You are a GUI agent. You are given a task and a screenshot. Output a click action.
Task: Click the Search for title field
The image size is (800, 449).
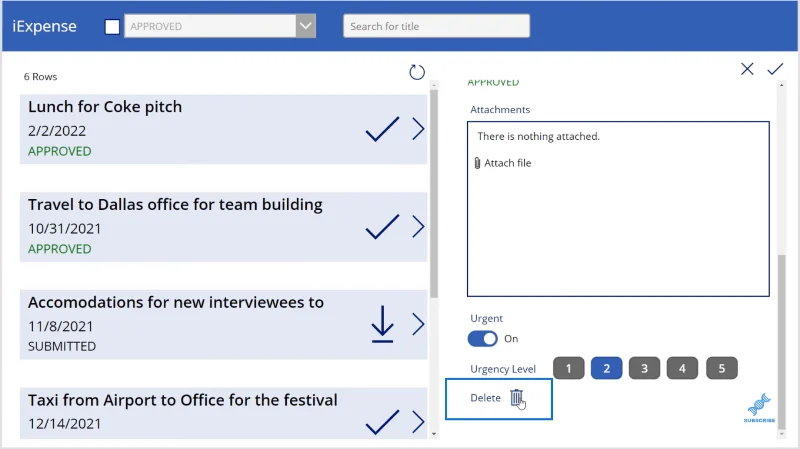(x=436, y=26)
